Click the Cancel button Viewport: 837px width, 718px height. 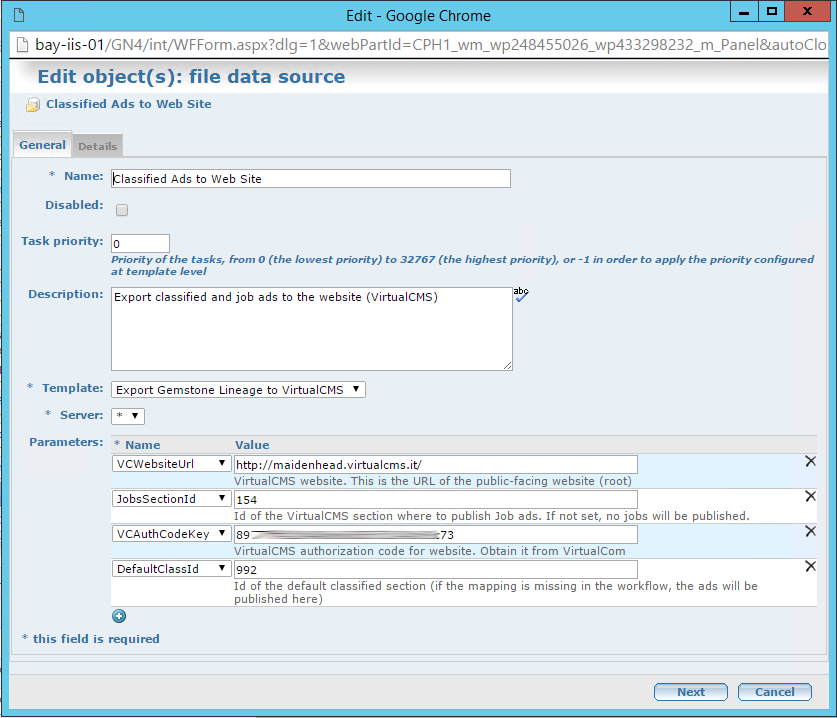[775, 692]
